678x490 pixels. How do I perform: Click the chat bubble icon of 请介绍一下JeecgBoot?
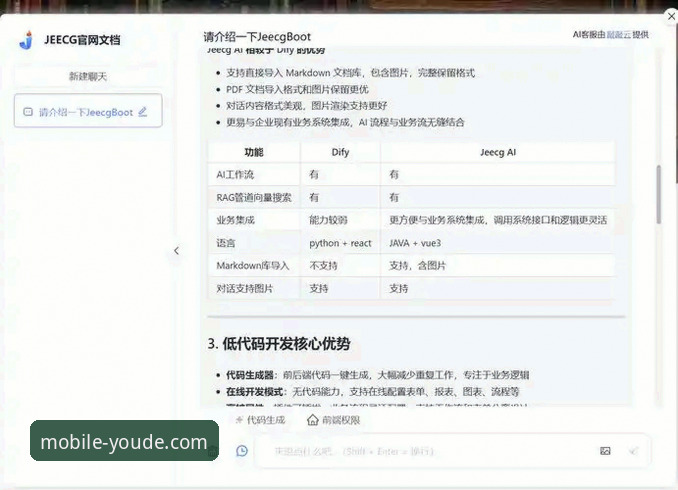point(28,112)
